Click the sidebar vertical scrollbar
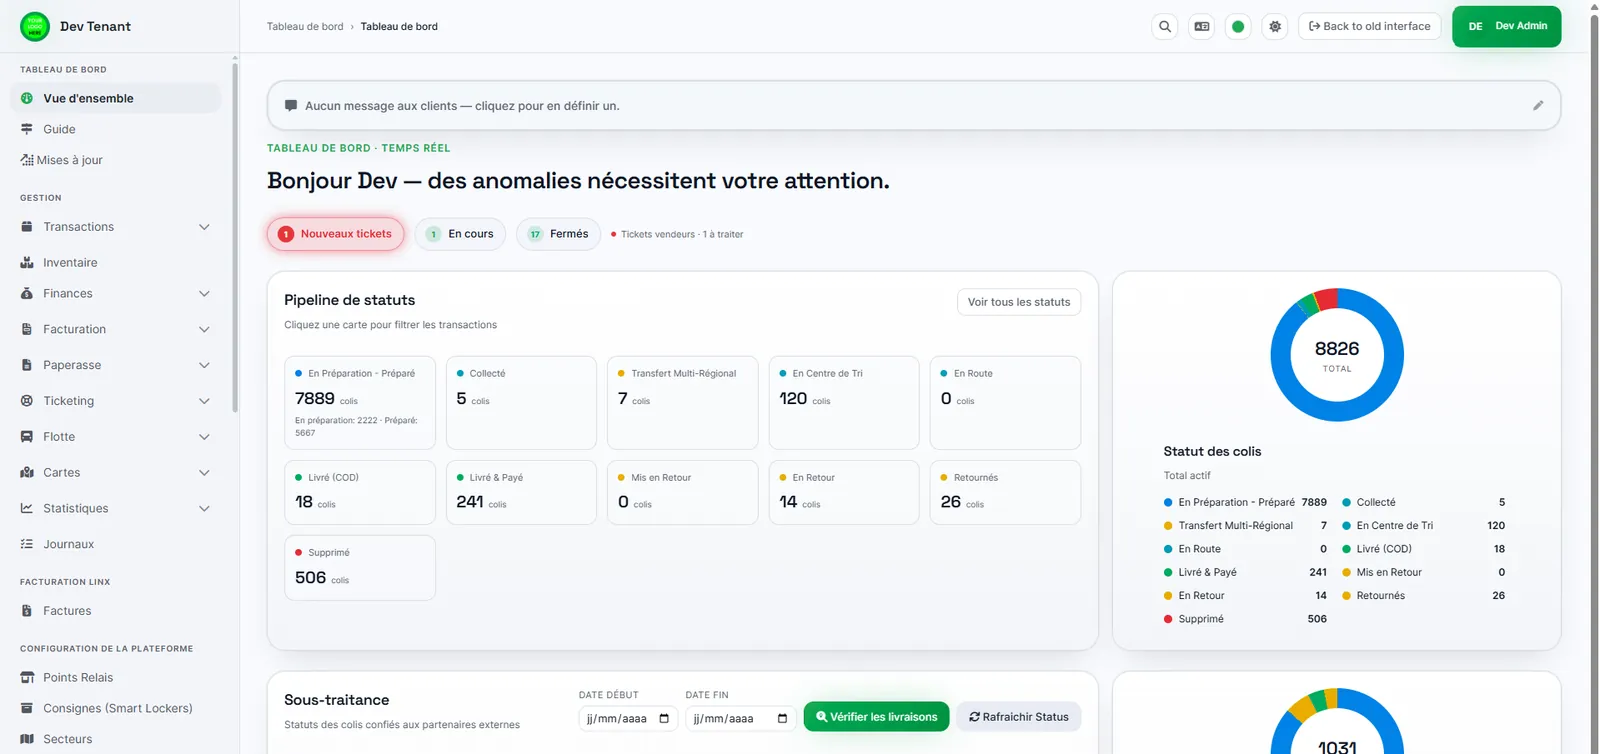 tap(235, 237)
